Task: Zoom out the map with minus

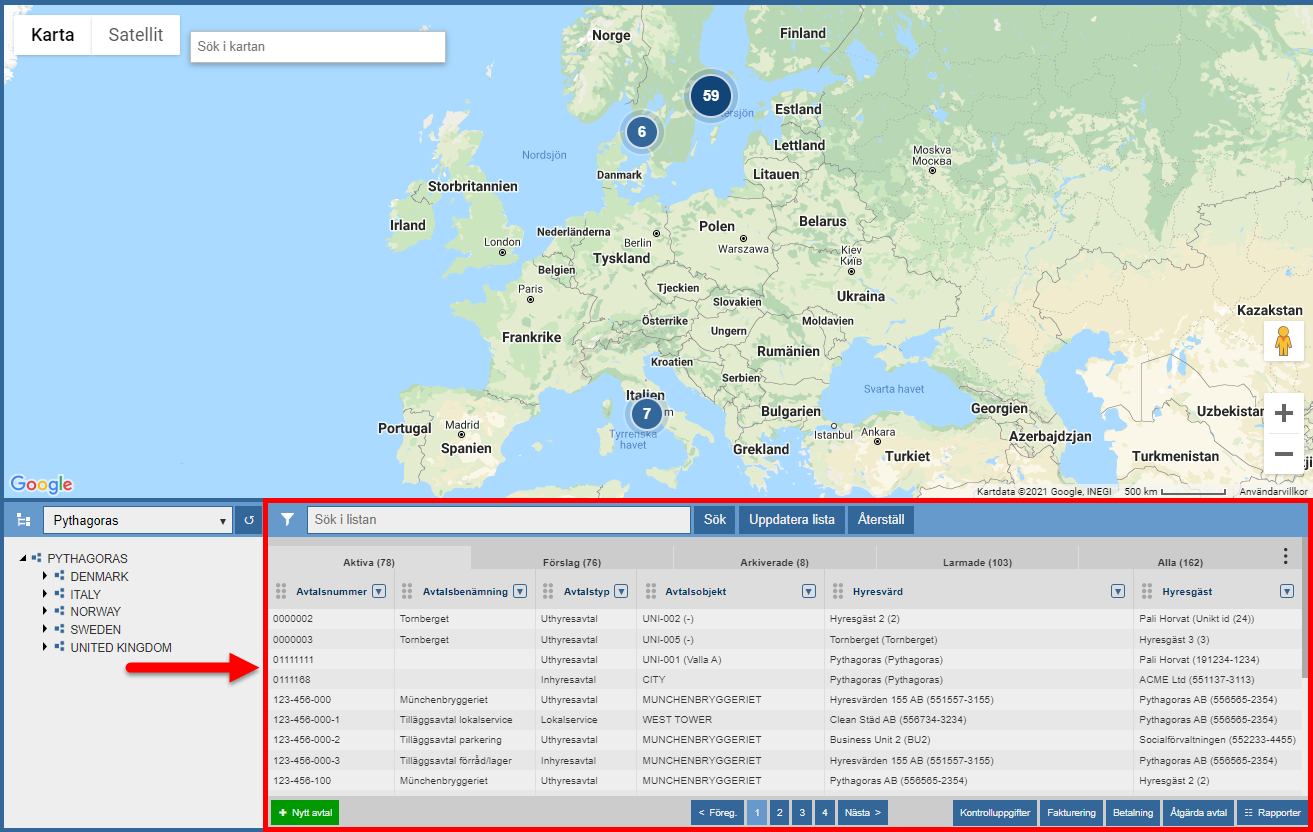Action: click(1284, 454)
